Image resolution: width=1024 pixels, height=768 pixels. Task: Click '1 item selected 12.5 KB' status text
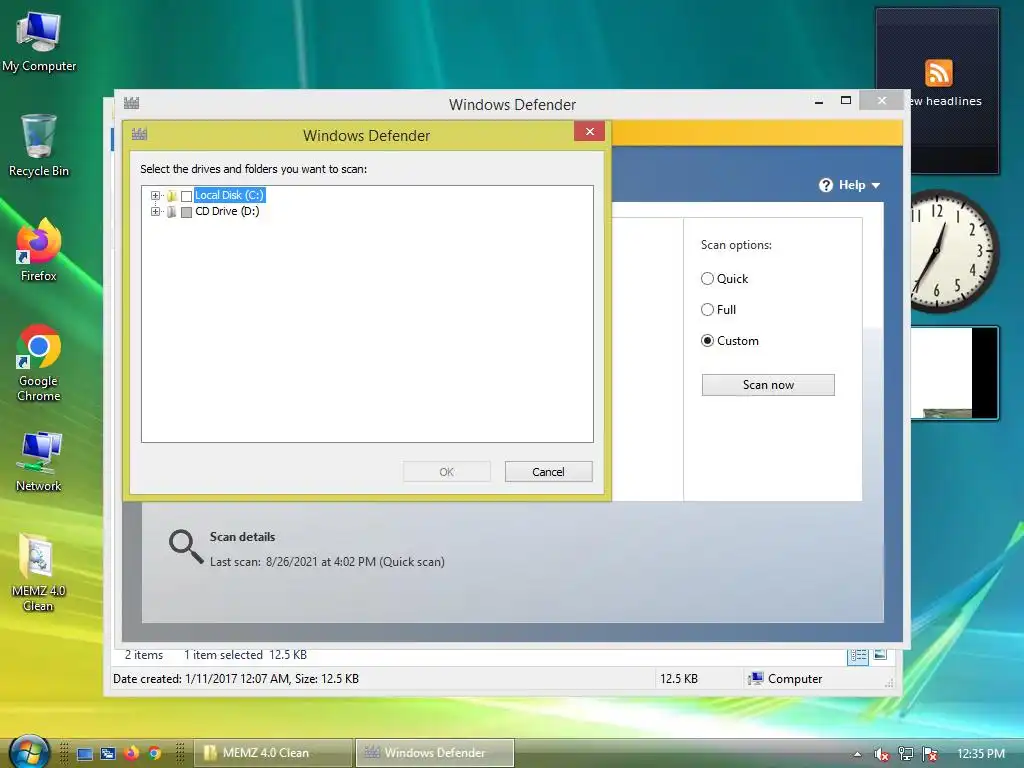[x=245, y=655]
